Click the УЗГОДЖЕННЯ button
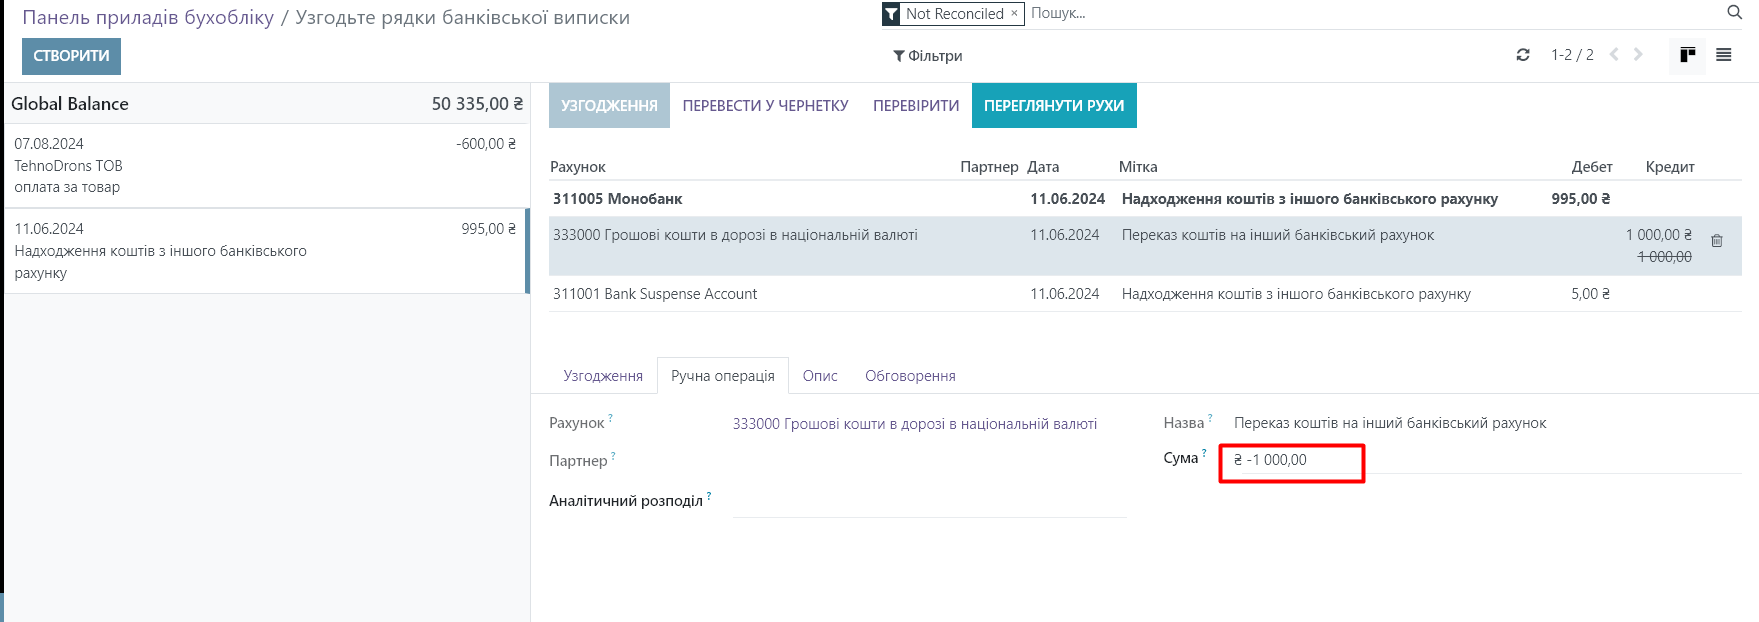Viewport: 1759px width, 622px height. [x=609, y=106]
